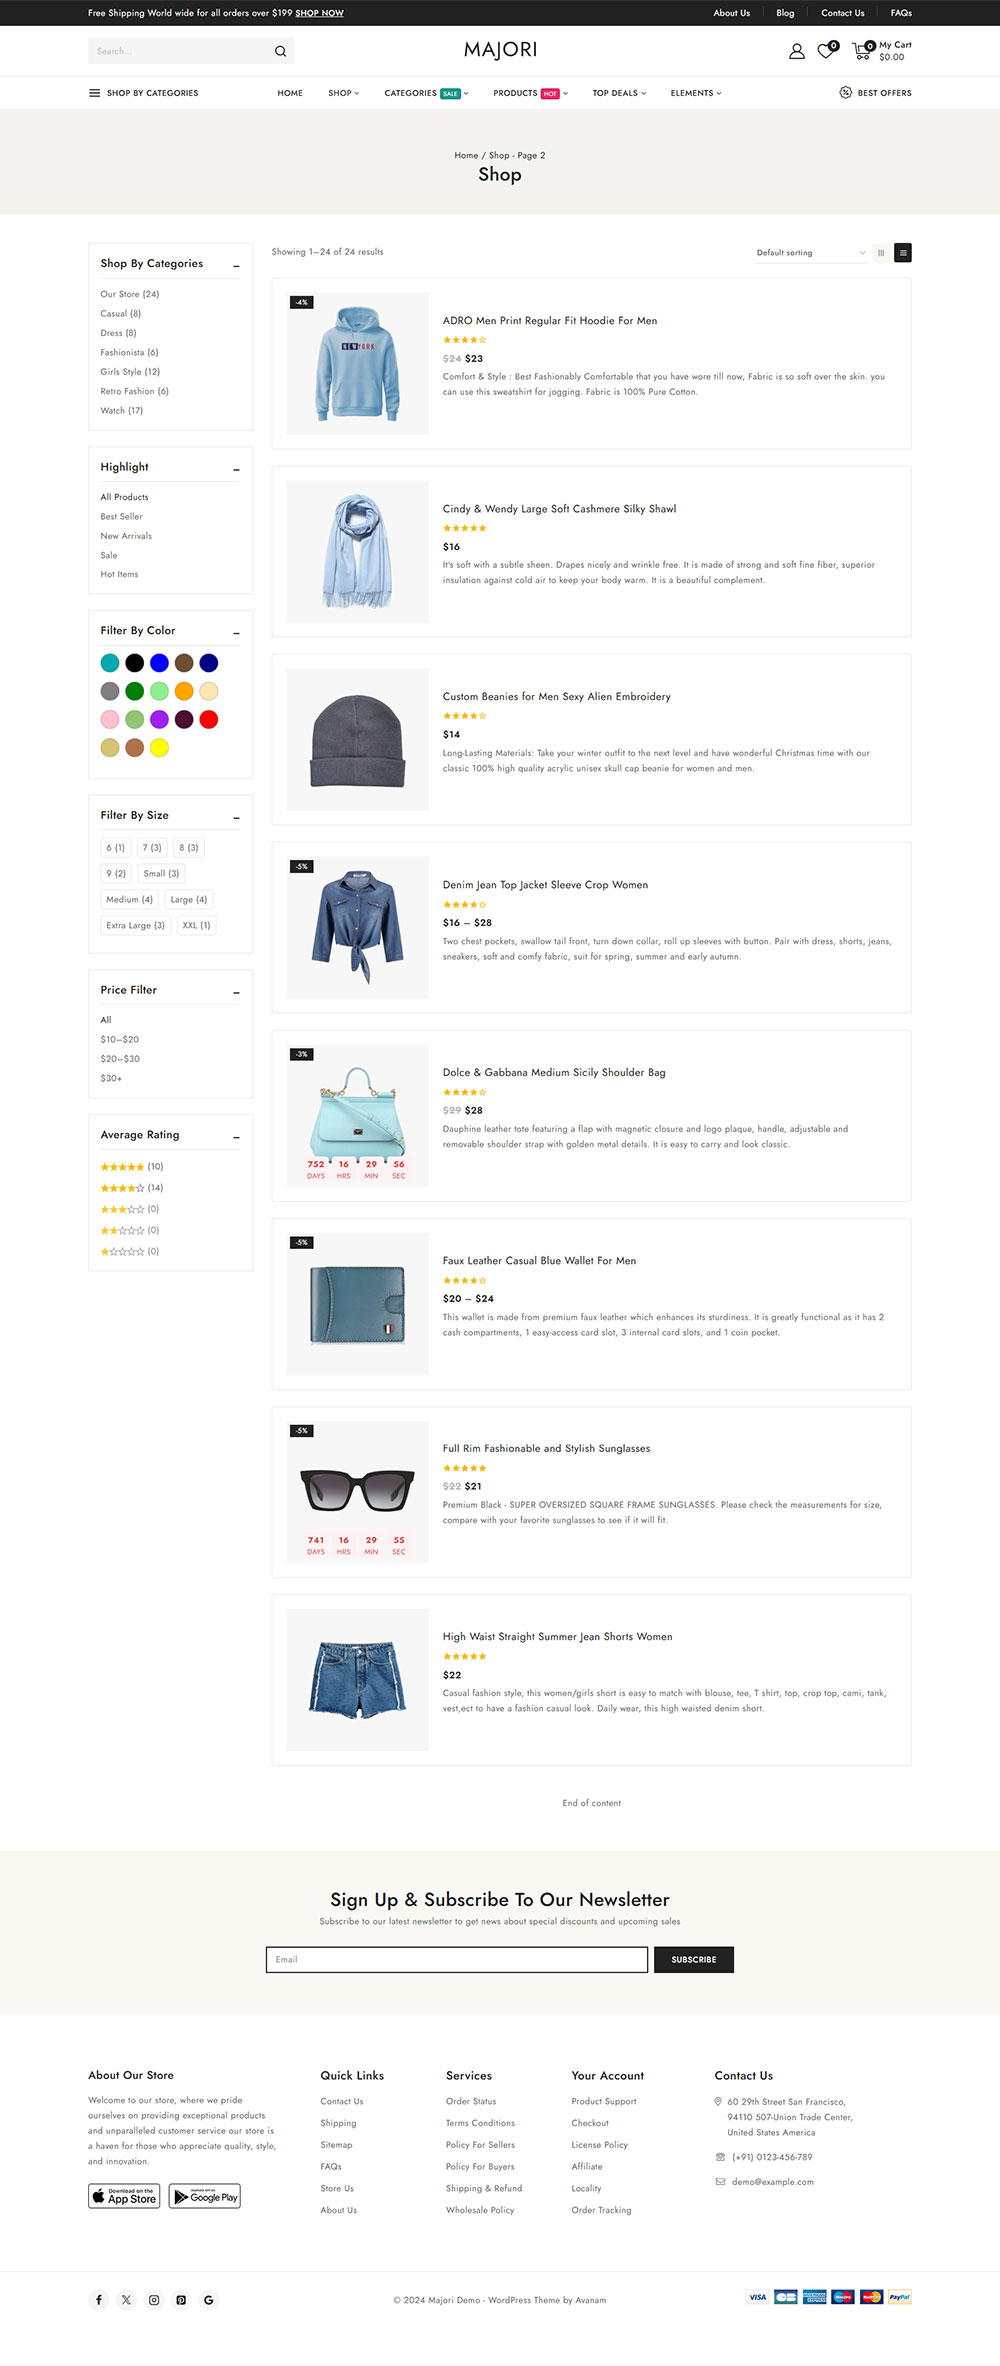This screenshot has height=2366, width=1000.
Task: Select the red color filter swatch
Action: tap(209, 720)
